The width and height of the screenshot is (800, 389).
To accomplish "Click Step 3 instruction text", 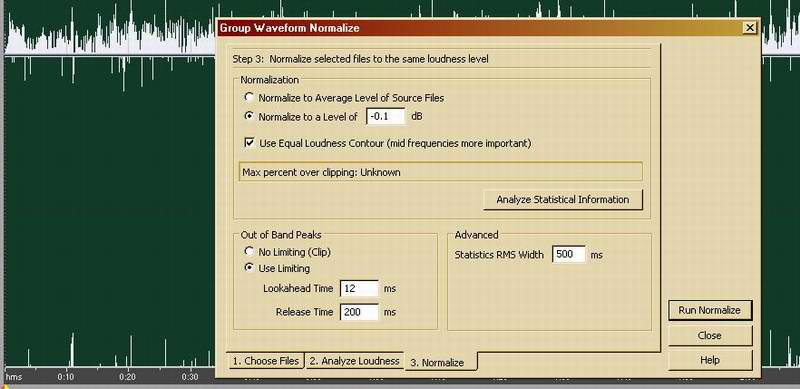I will (x=360, y=59).
